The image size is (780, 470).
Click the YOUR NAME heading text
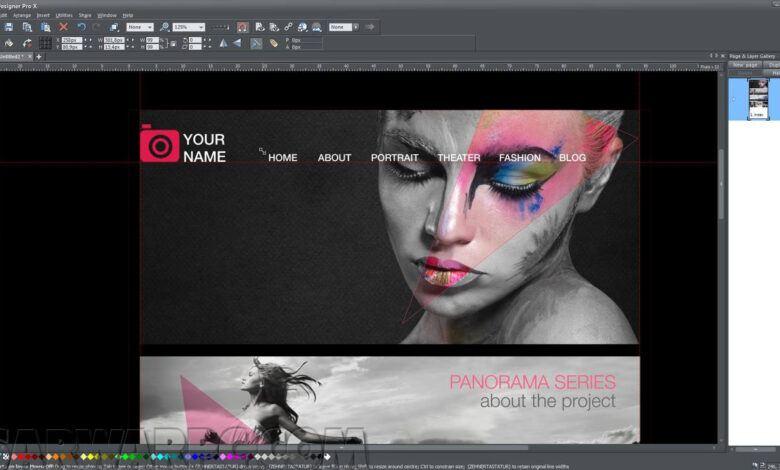(204, 148)
